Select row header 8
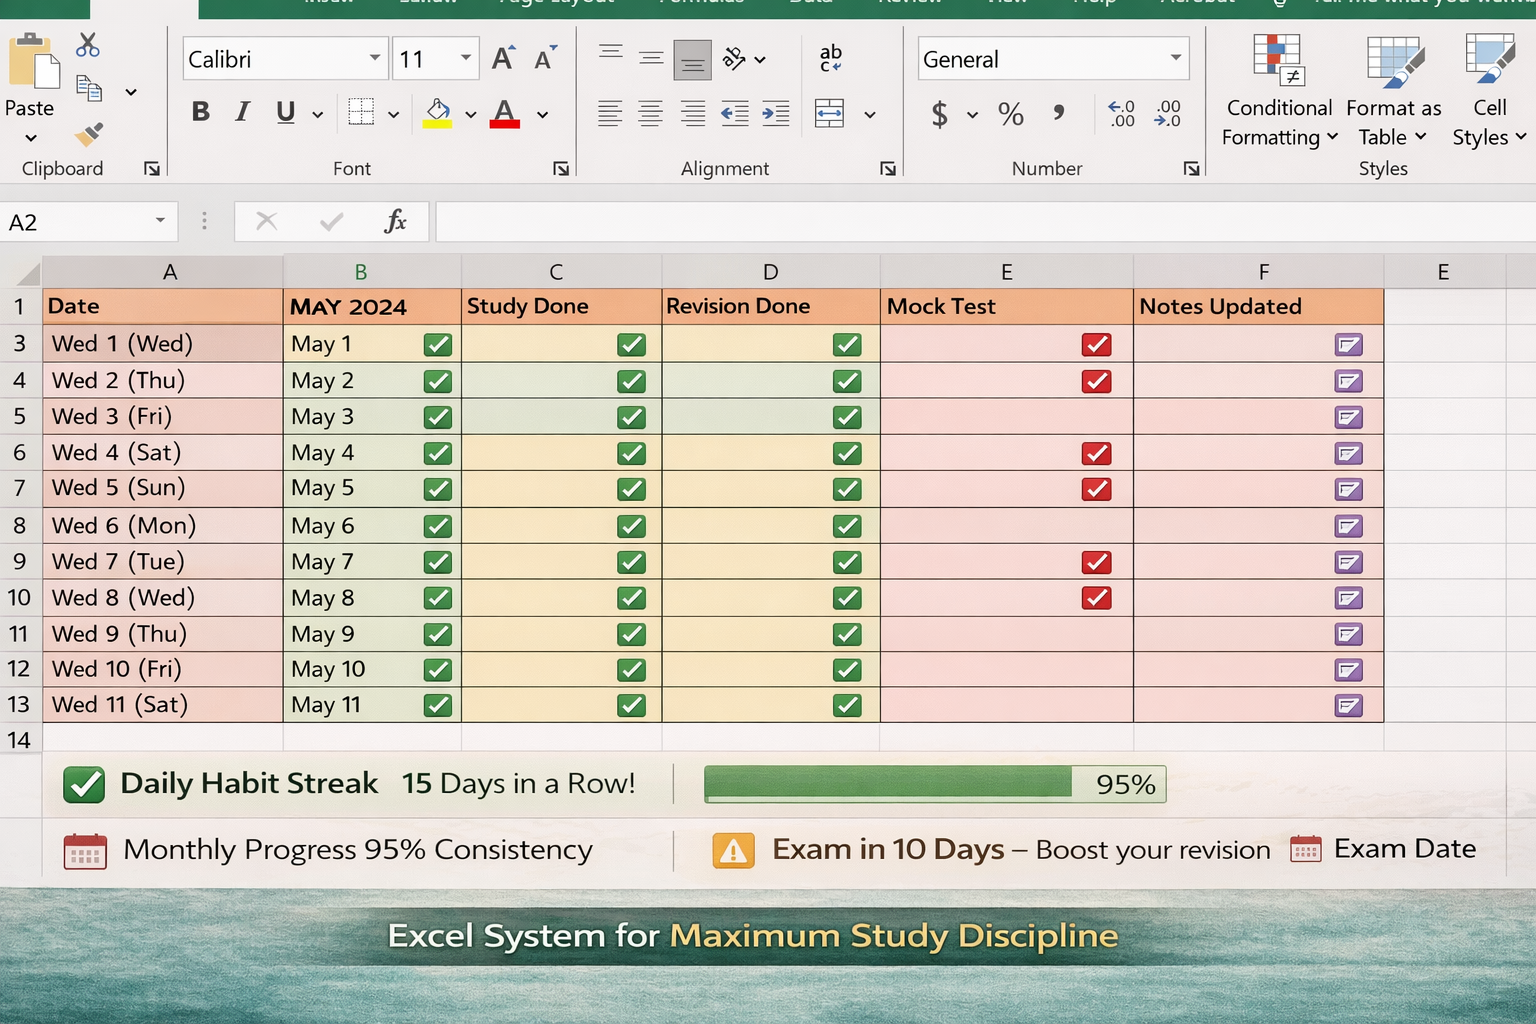 pyautogui.click(x=20, y=525)
